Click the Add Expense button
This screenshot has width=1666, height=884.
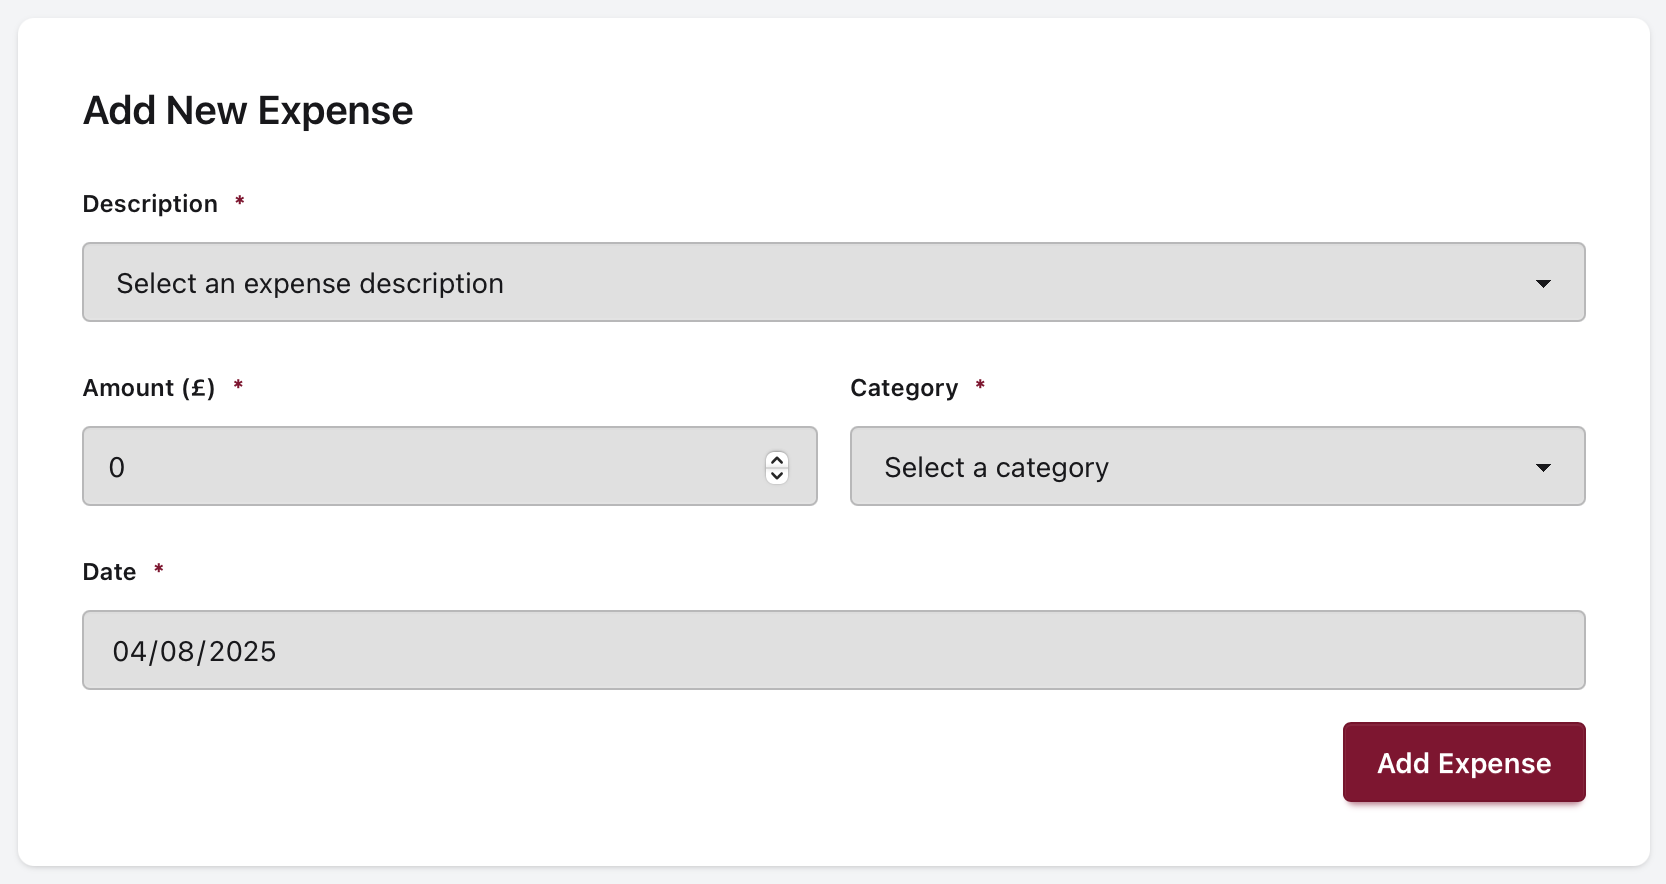click(1463, 762)
